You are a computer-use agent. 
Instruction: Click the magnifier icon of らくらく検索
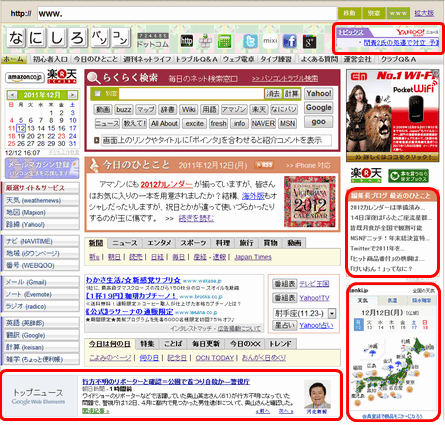[x=93, y=78]
